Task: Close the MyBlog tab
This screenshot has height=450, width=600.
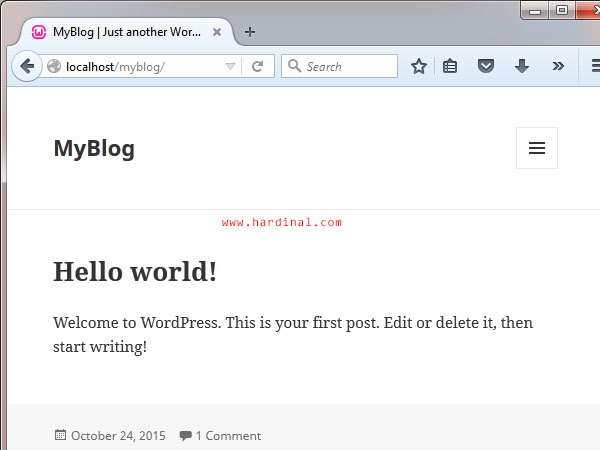Action: point(217,32)
